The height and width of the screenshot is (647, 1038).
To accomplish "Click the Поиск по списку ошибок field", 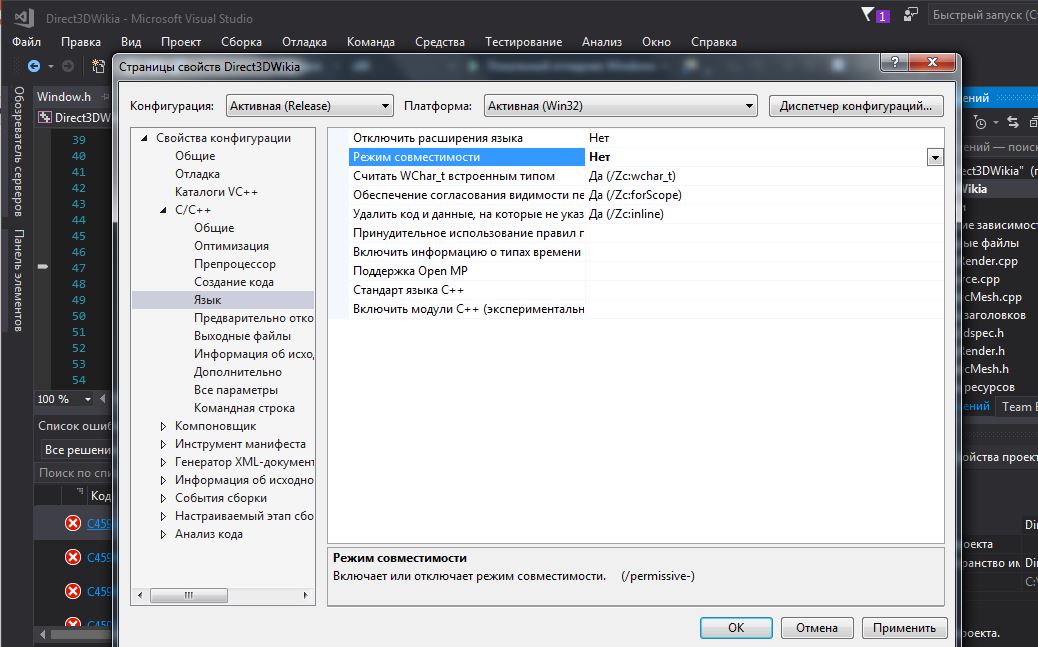I will coord(73,473).
